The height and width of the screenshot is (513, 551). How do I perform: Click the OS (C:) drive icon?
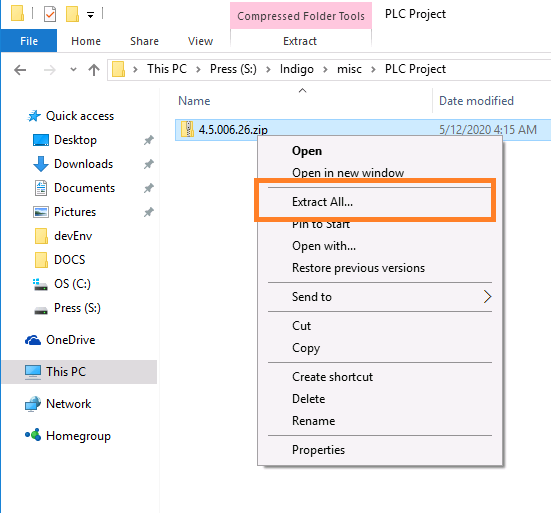click(x=40, y=285)
